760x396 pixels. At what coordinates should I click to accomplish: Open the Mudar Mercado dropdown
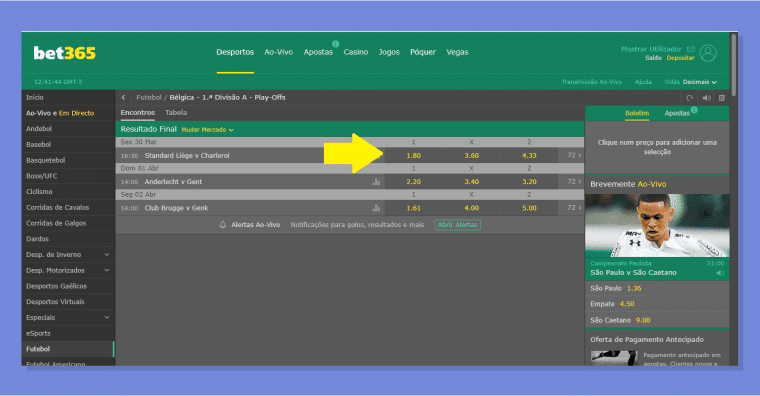(207, 130)
